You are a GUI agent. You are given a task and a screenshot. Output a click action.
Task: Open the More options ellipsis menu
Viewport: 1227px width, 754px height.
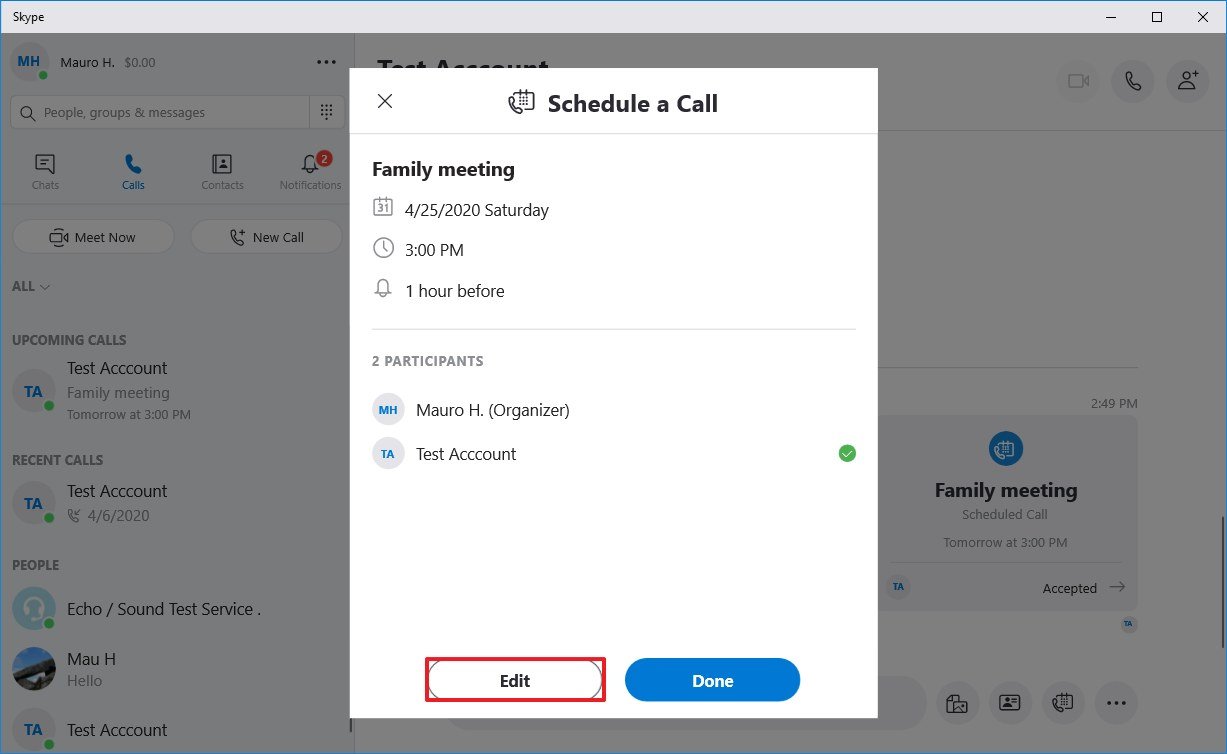coord(327,62)
